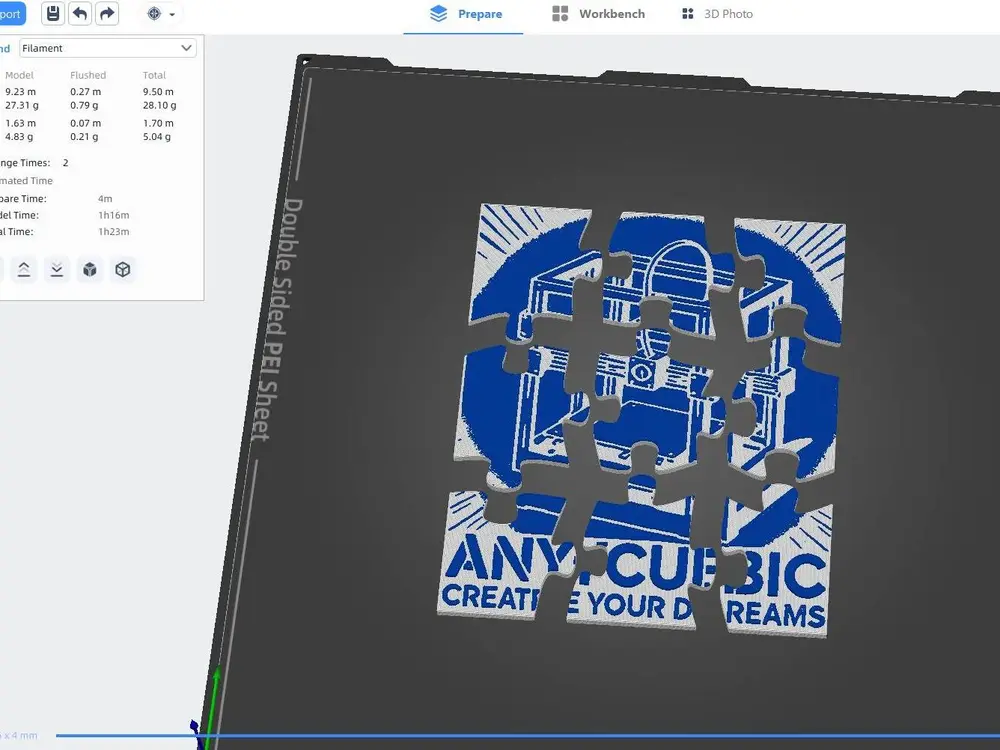Click the blue horizontal slider bar below the plate
1000x750 pixels.
[x=528, y=736]
